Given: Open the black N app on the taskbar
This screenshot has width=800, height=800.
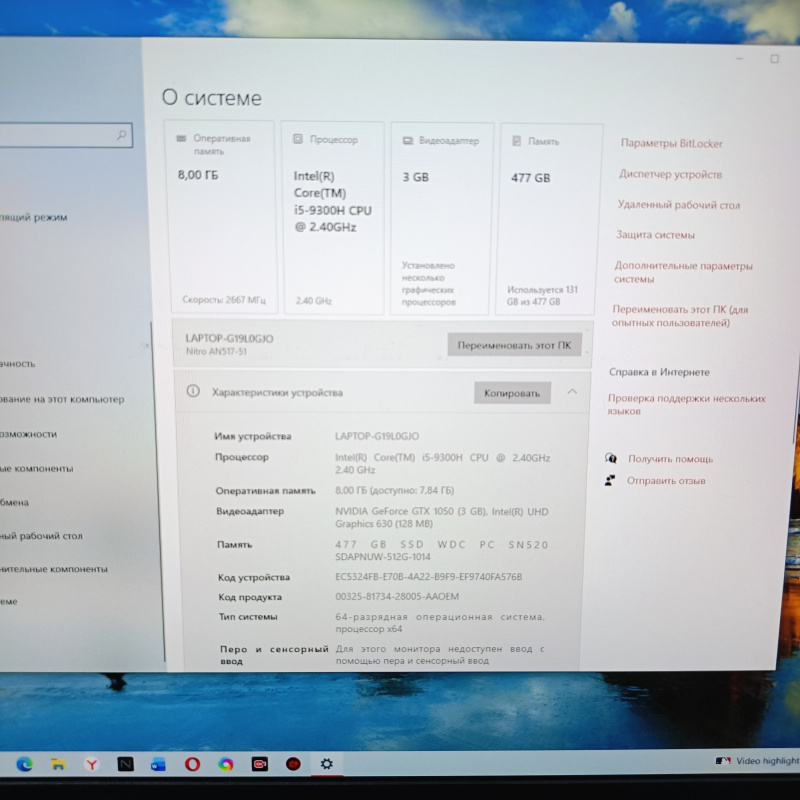Looking at the screenshot, I should tap(126, 764).
